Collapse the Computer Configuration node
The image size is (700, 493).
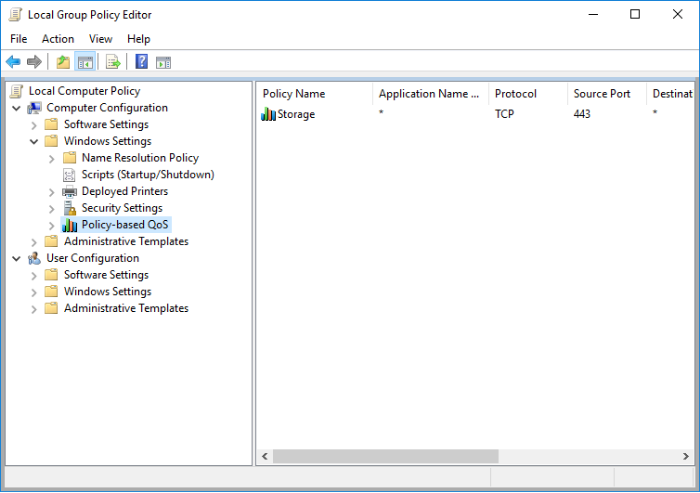[x=16, y=108]
